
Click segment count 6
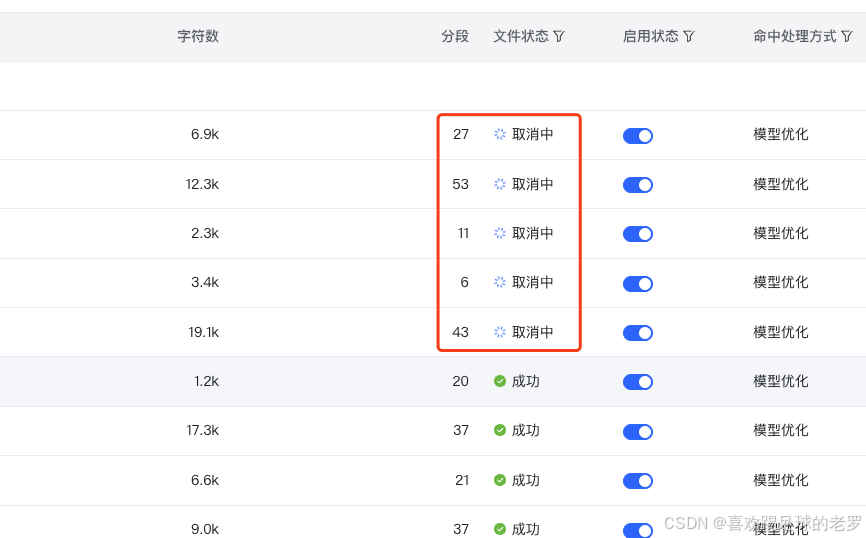464,282
